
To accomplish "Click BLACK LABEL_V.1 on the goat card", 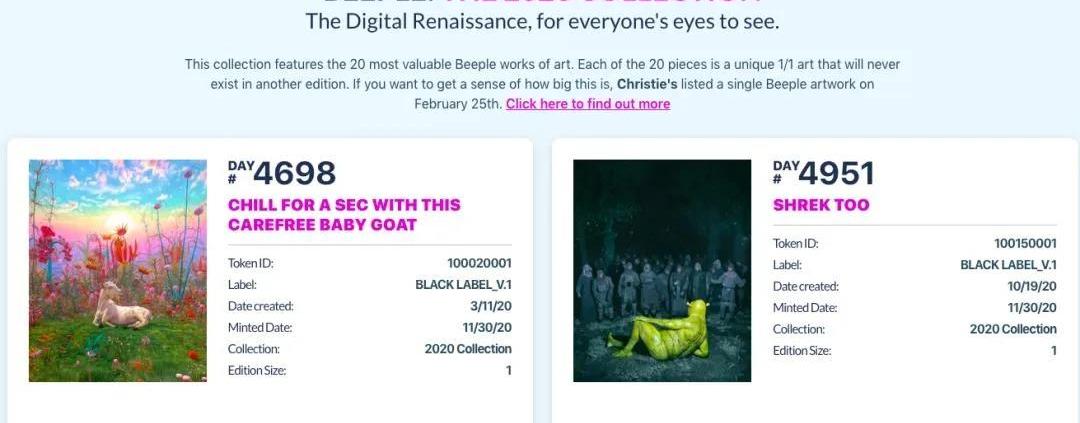I will pos(464,285).
